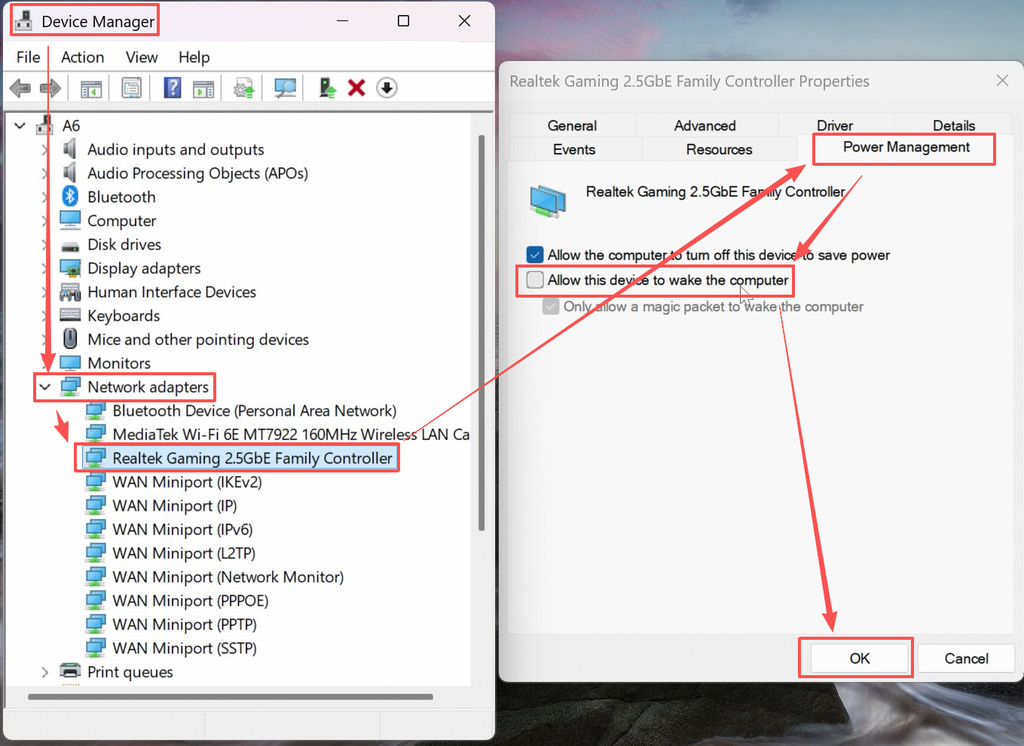Viewport: 1024px width, 746px height.
Task: Click the Disable device down-arrow icon
Action: click(387, 88)
